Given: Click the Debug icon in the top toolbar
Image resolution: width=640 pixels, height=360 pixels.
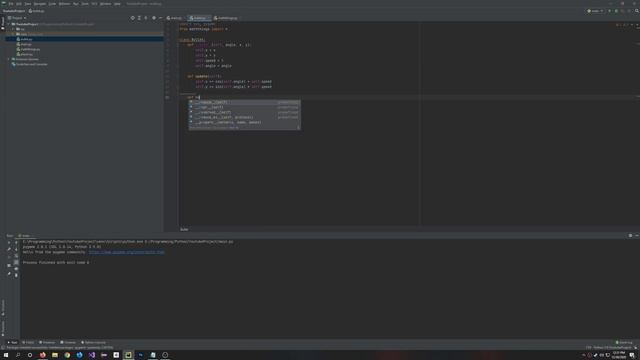Looking at the screenshot, I should tap(616, 11).
